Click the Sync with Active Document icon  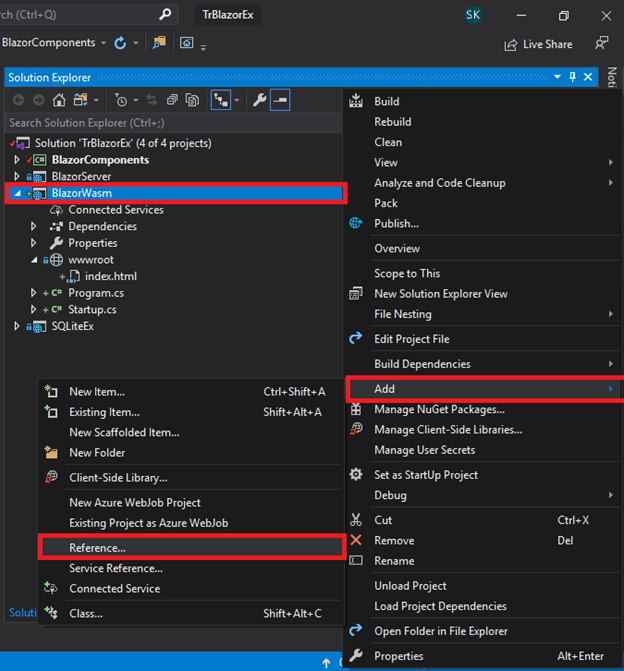(152, 100)
